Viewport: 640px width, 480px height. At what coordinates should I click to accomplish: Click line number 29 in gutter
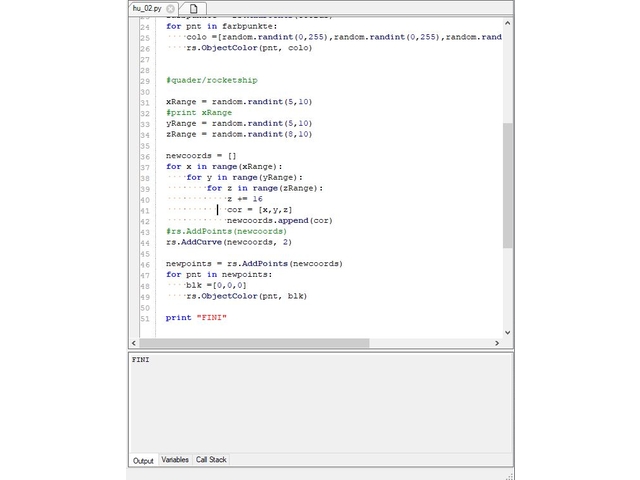[145, 81]
